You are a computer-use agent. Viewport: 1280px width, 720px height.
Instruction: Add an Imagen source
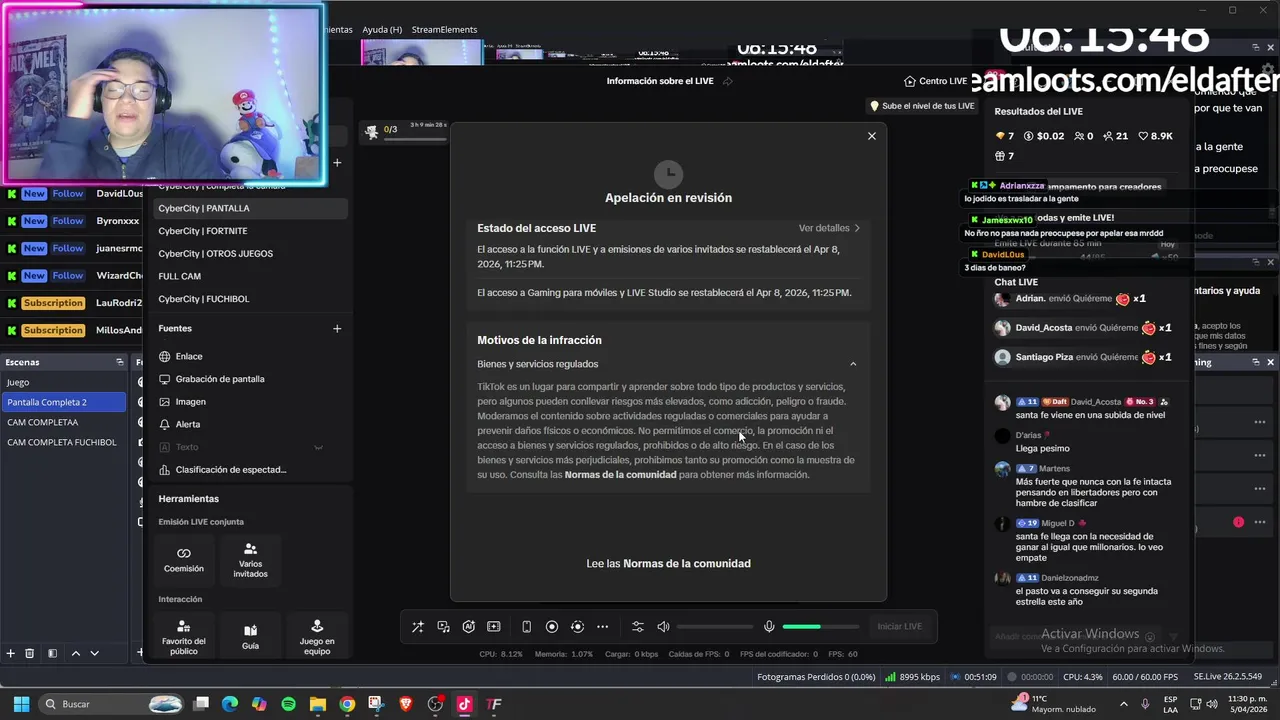click(x=182, y=402)
